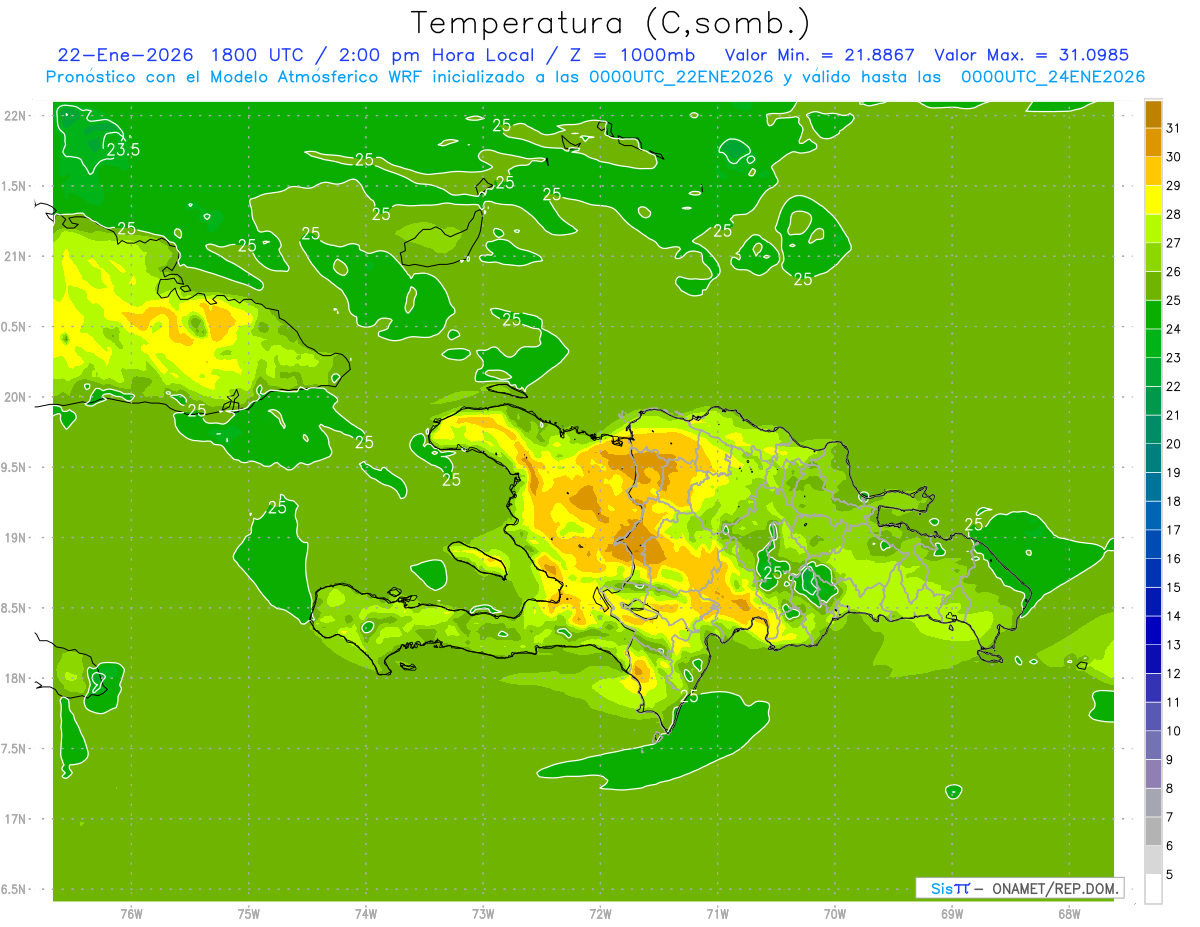Click the legend value '31'
This screenshot has width=1200, height=927.
point(1174,128)
